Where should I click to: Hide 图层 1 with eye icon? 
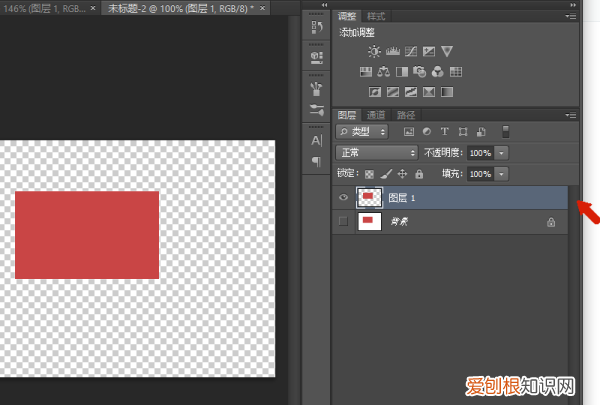point(344,198)
